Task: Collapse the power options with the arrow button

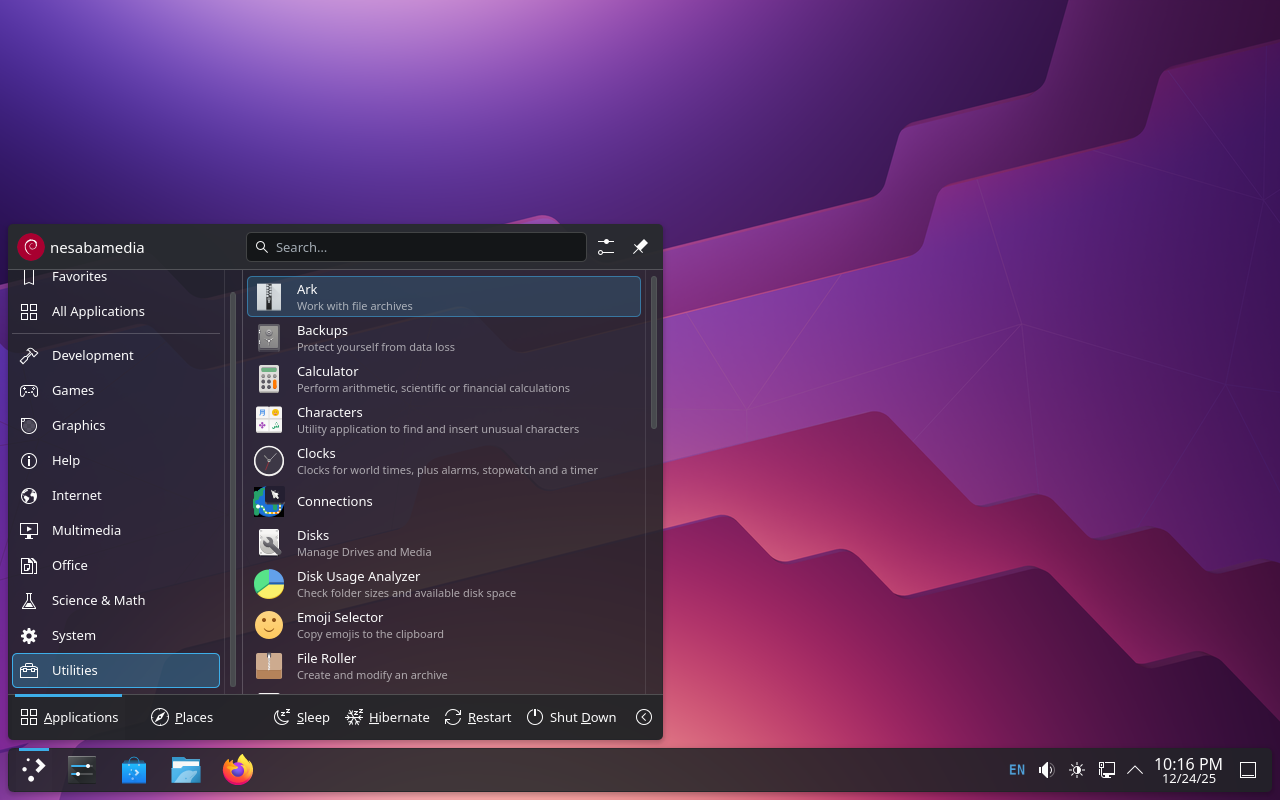Action: [644, 717]
